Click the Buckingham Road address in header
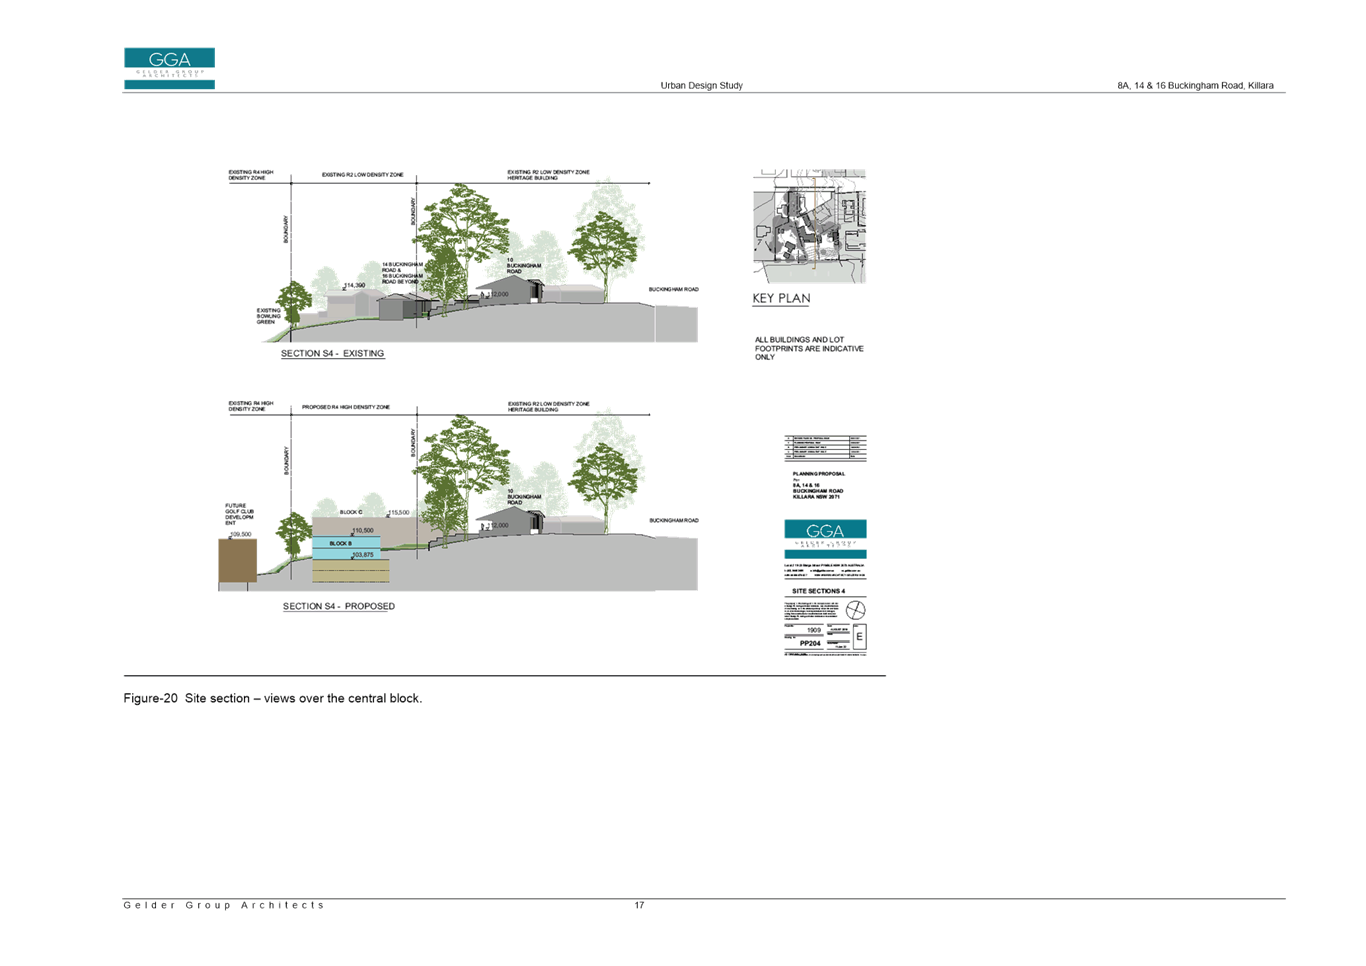The image size is (1366, 966). coord(1195,86)
